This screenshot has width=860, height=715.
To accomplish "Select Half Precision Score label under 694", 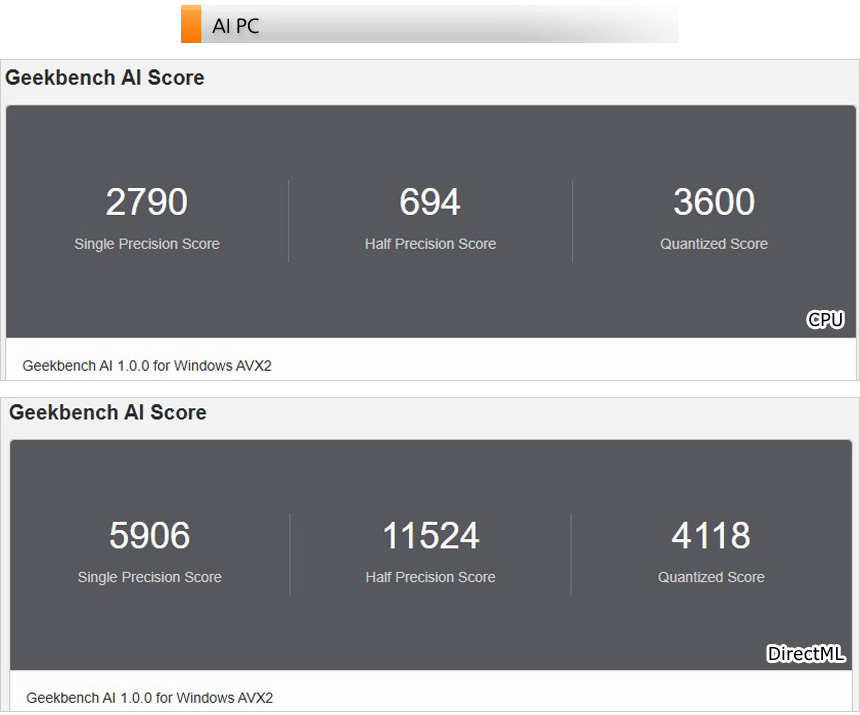I will (x=431, y=243).
